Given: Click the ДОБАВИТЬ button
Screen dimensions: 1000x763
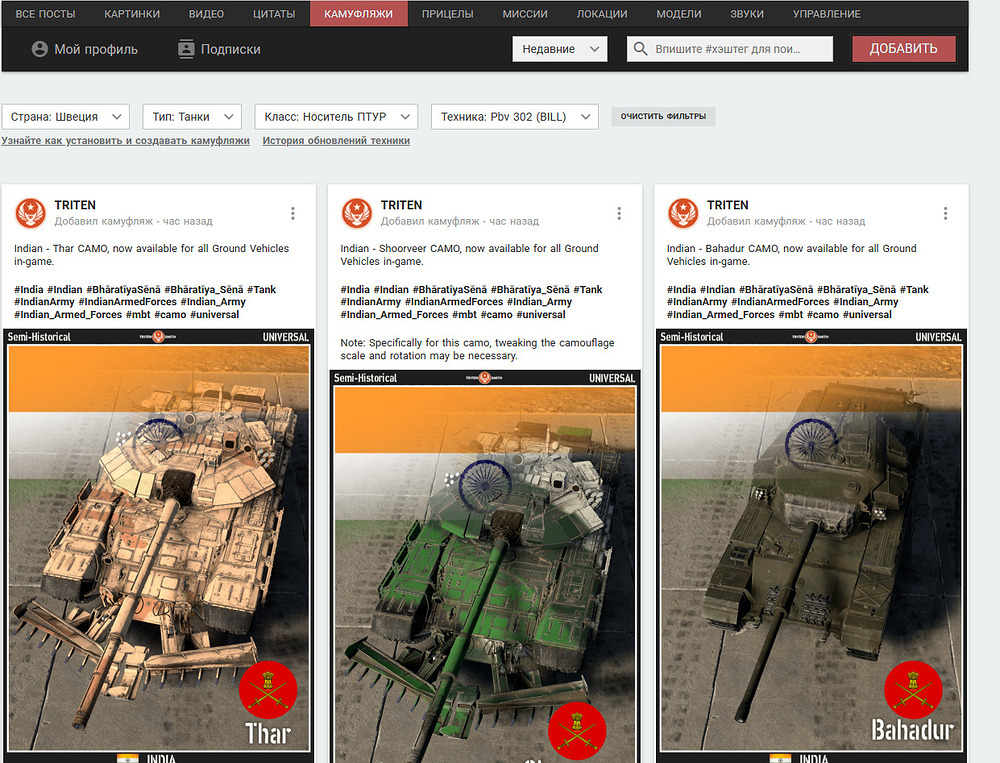Looking at the screenshot, I should [x=904, y=48].
